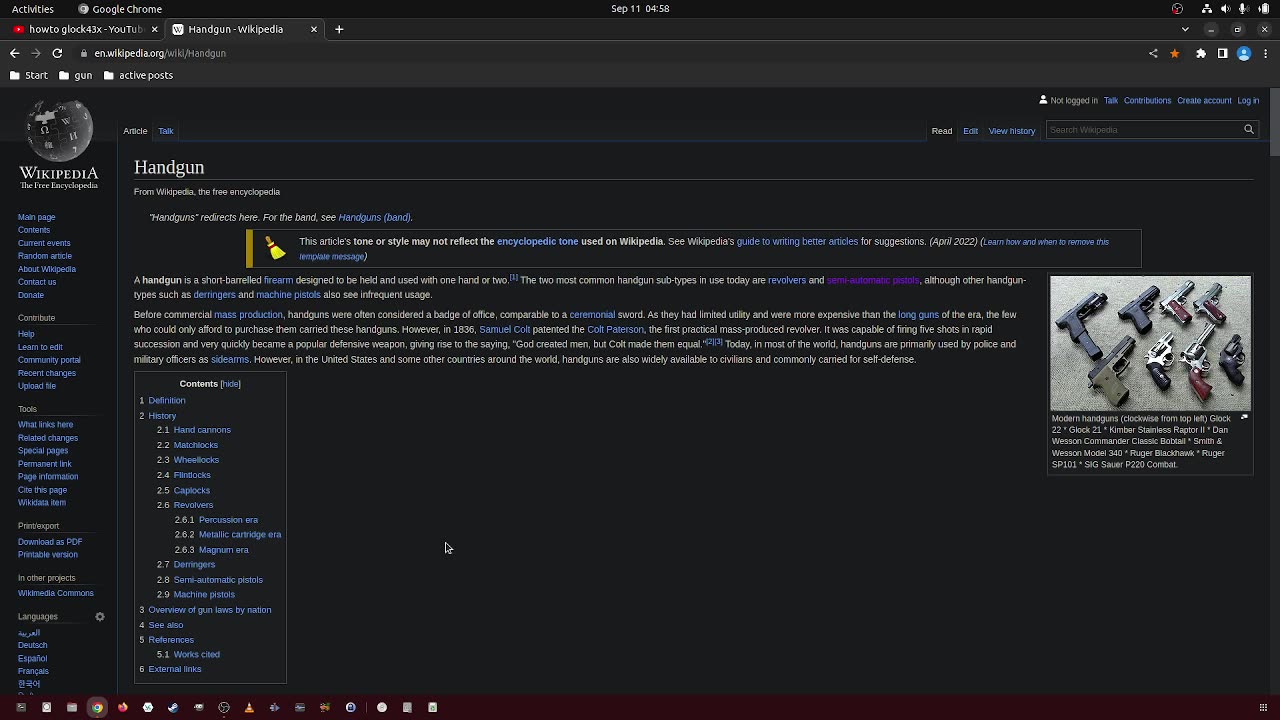This screenshot has width=1280, height=720.
Task: Open the Activities overview
Action: point(33,9)
